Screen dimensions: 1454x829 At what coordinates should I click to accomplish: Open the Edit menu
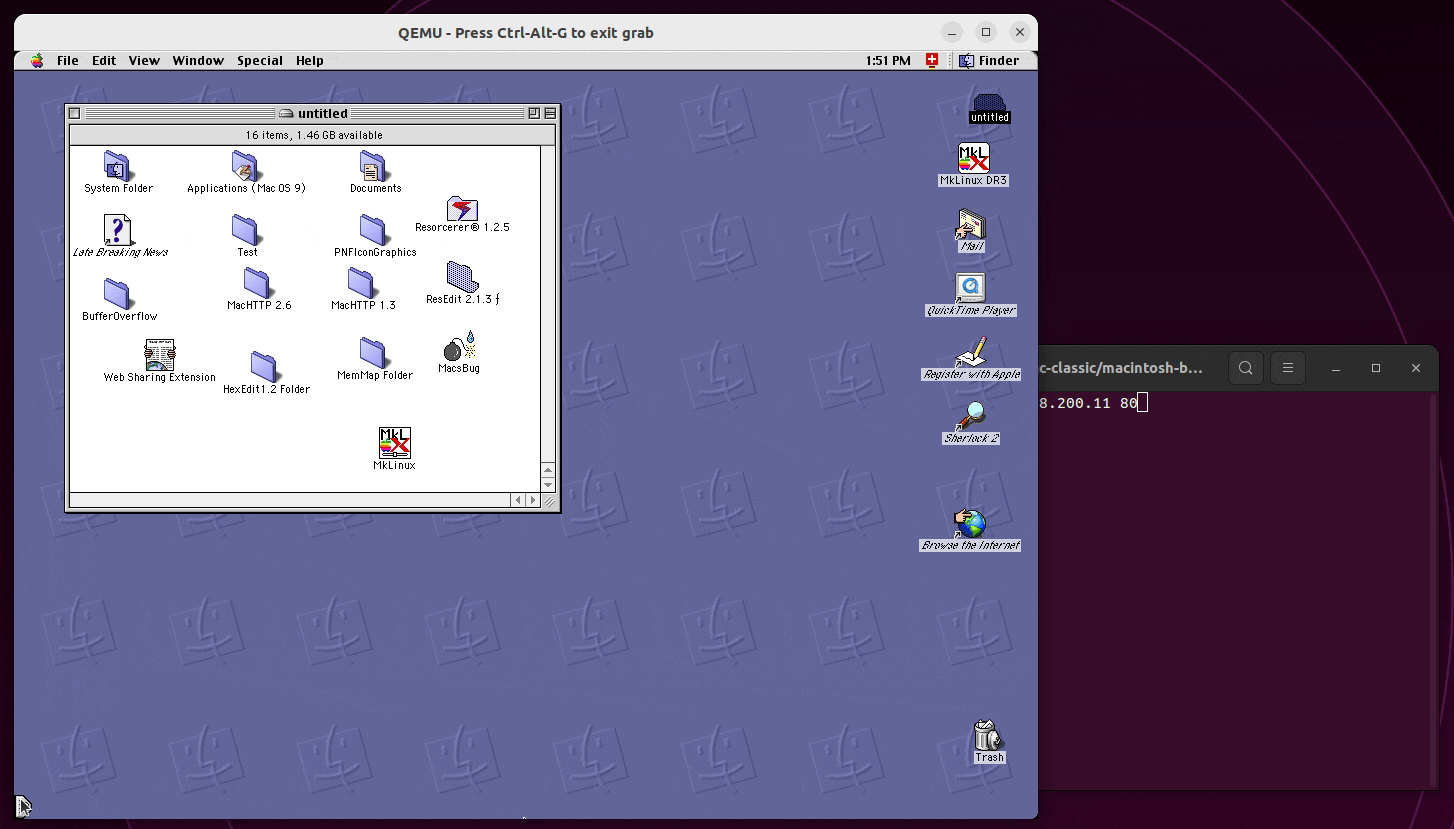coord(104,60)
